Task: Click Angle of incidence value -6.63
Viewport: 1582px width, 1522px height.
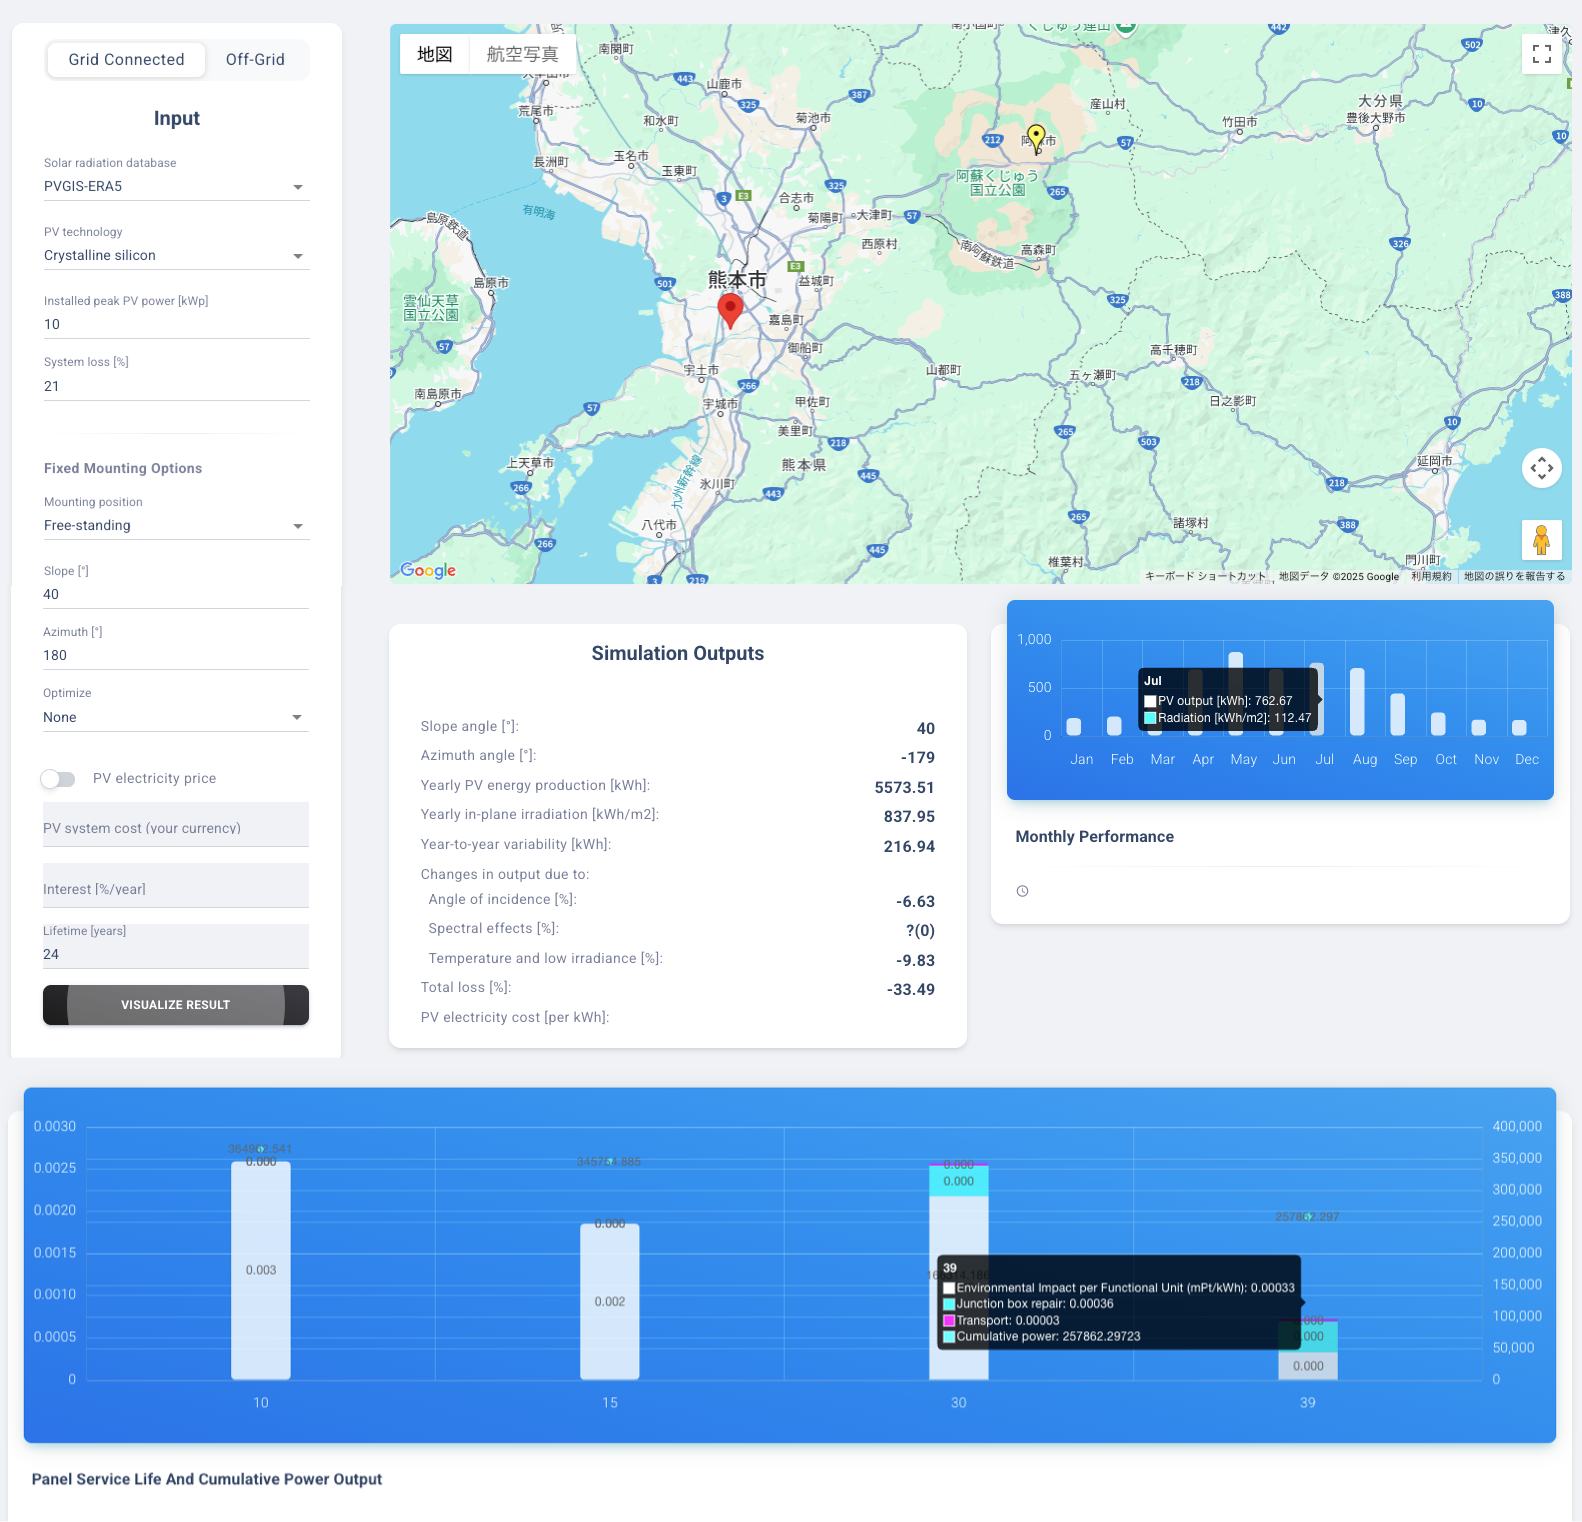Action: tap(915, 902)
